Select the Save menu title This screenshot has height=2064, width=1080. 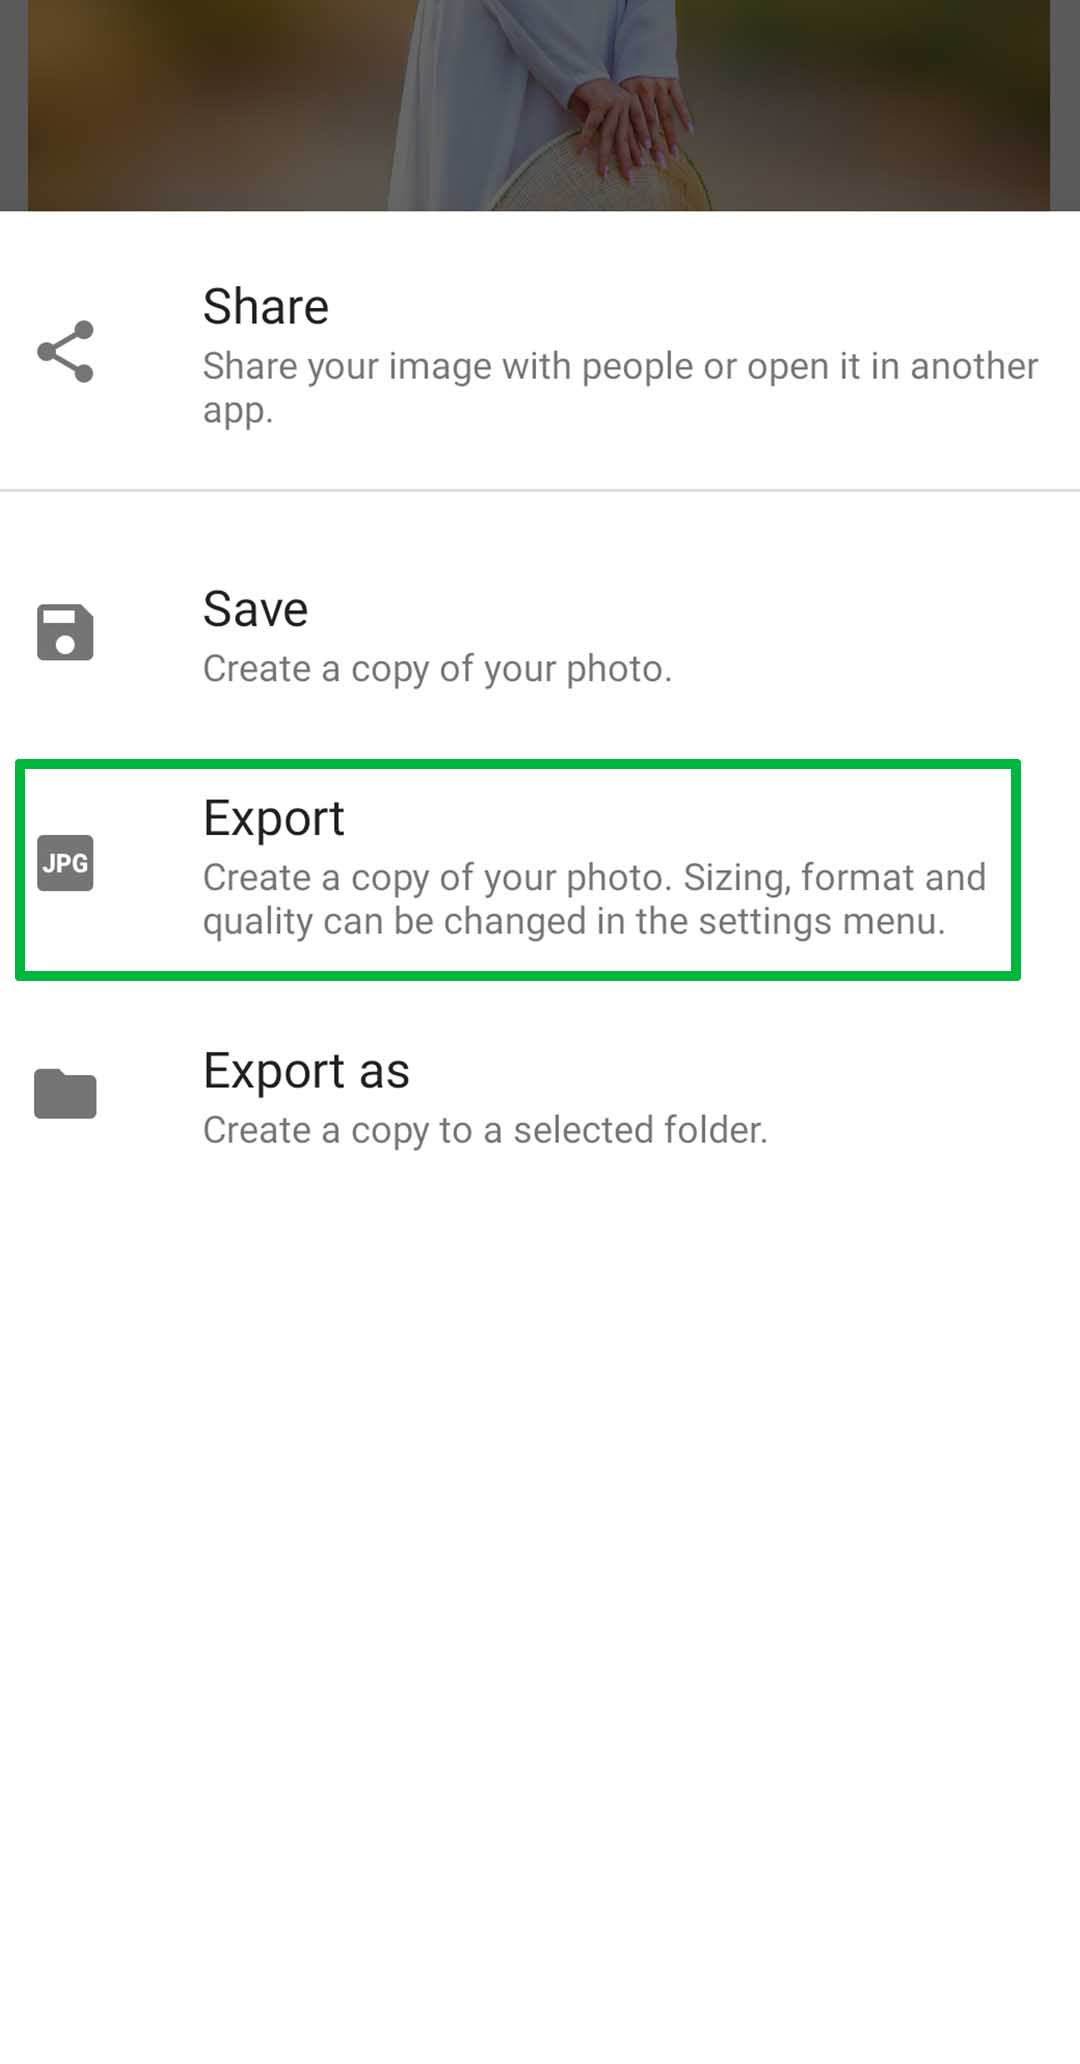pos(255,609)
